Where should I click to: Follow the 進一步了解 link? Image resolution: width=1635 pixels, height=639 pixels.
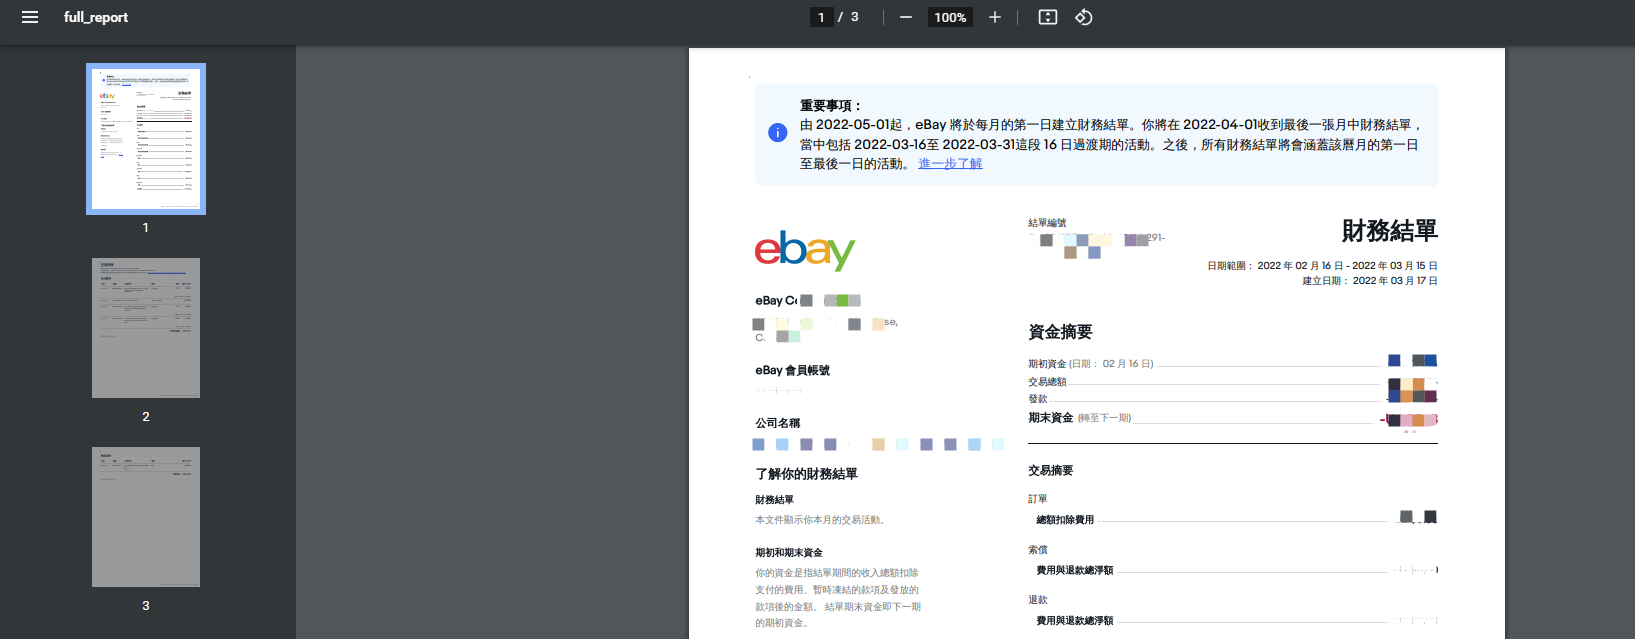click(x=950, y=164)
